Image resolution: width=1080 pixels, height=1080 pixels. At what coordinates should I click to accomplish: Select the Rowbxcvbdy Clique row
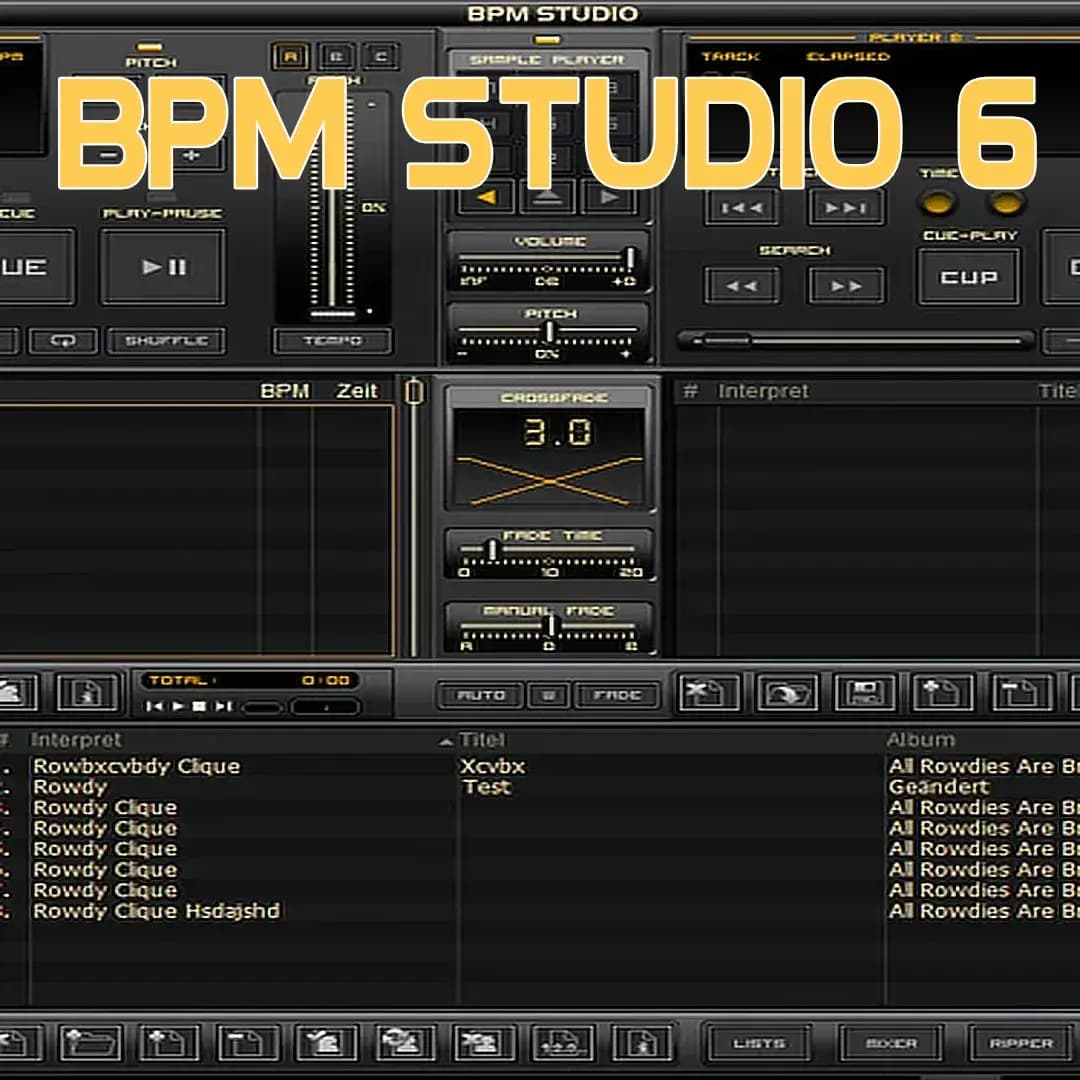540,767
